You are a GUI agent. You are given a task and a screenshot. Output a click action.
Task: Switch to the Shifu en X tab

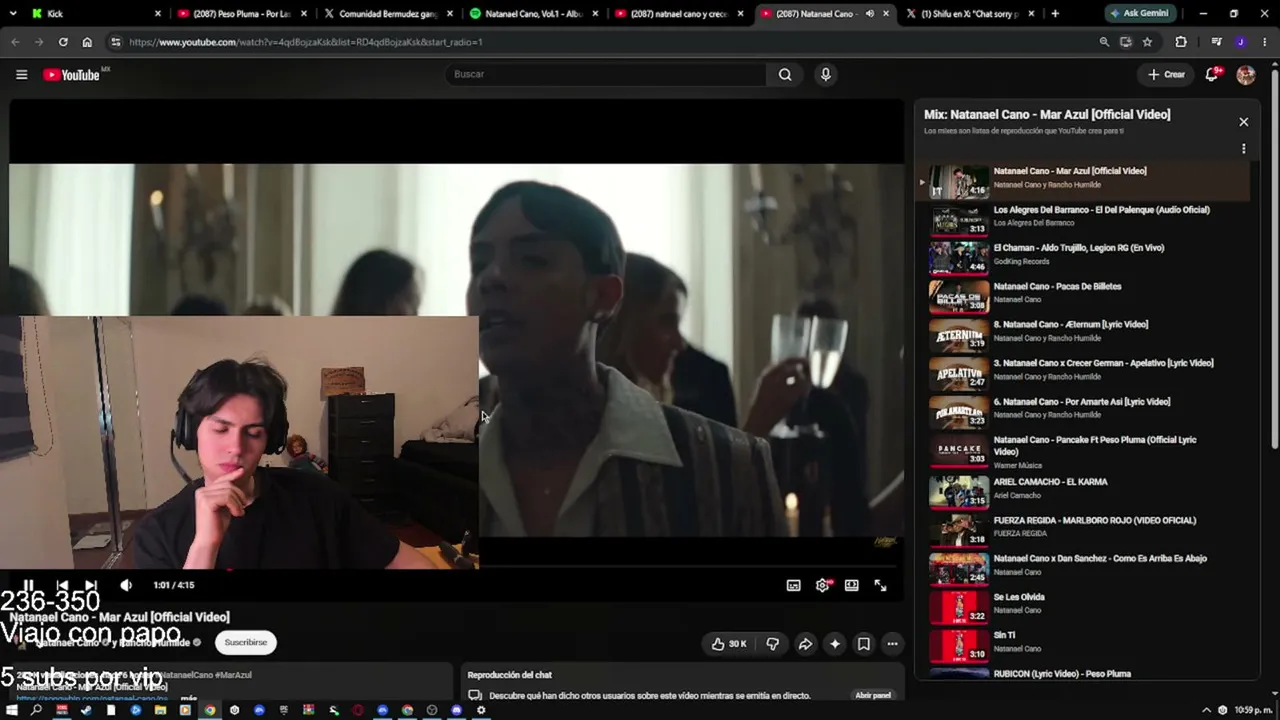coord(970,14)
